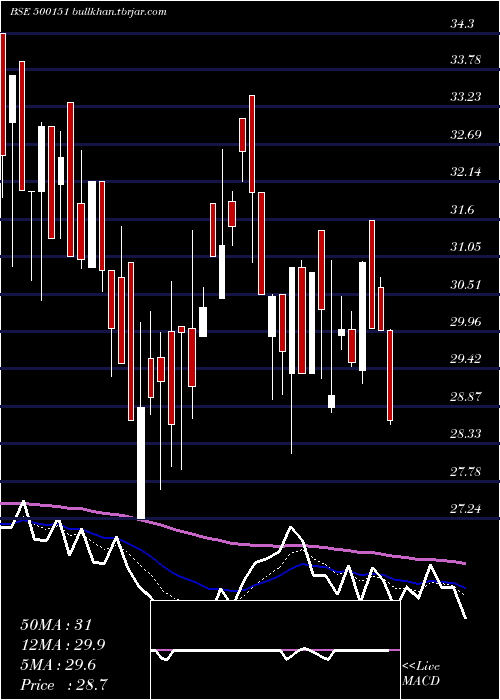This screenshot has height=700, width=500.
Task: Click the pink 50MA line
Action: pyautogui.click(x=232, y=543)
